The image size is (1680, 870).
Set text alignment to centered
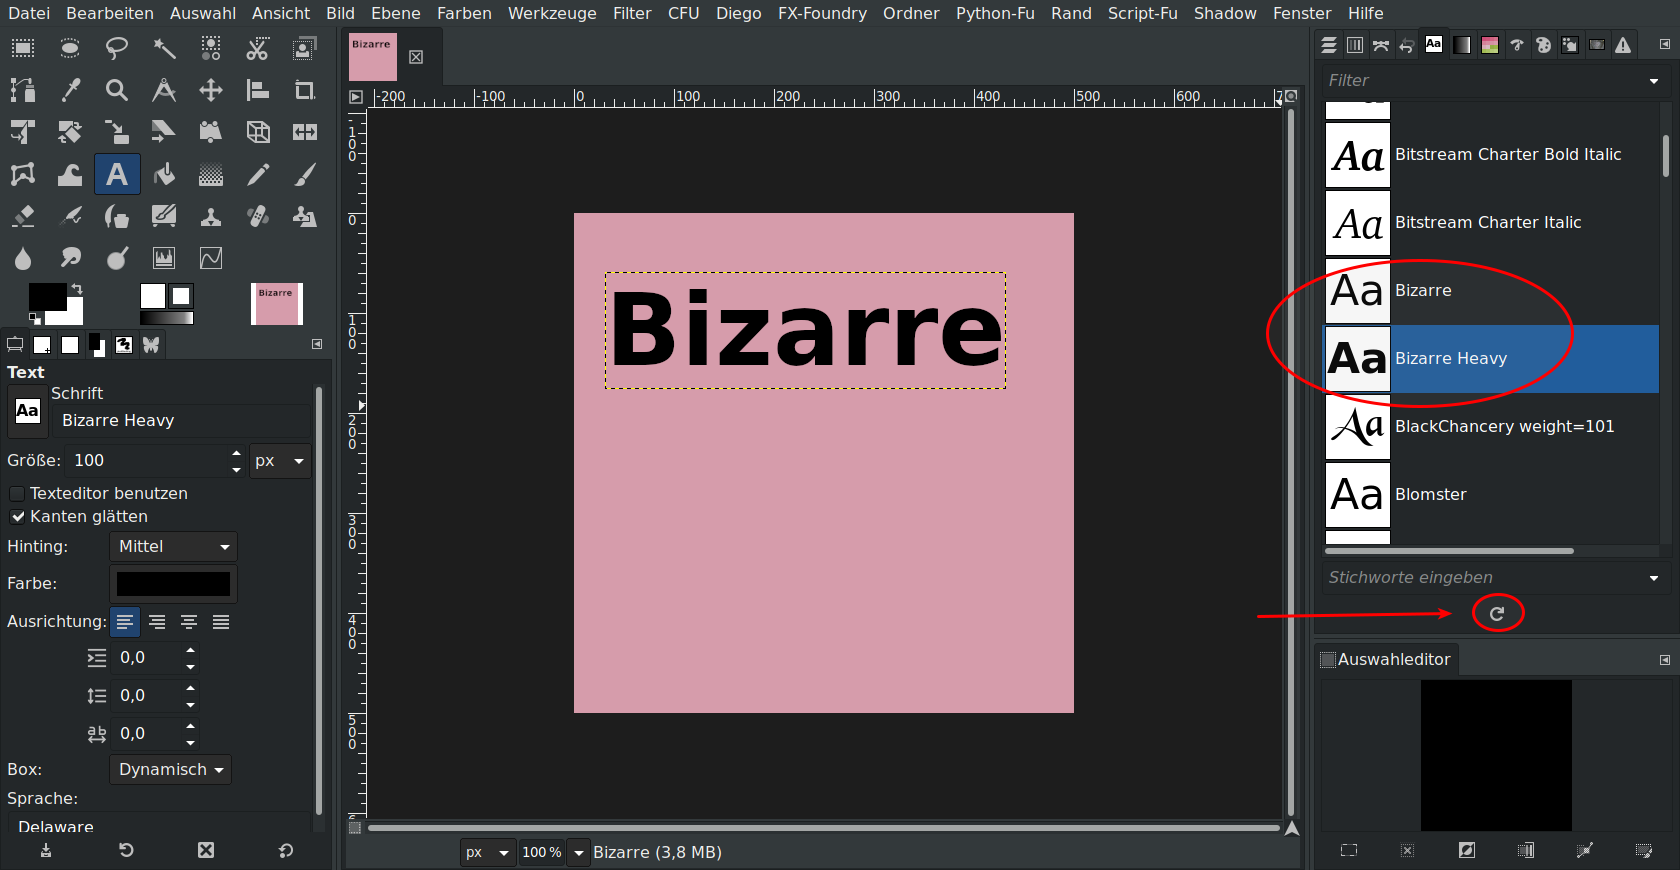pos(189,622)
